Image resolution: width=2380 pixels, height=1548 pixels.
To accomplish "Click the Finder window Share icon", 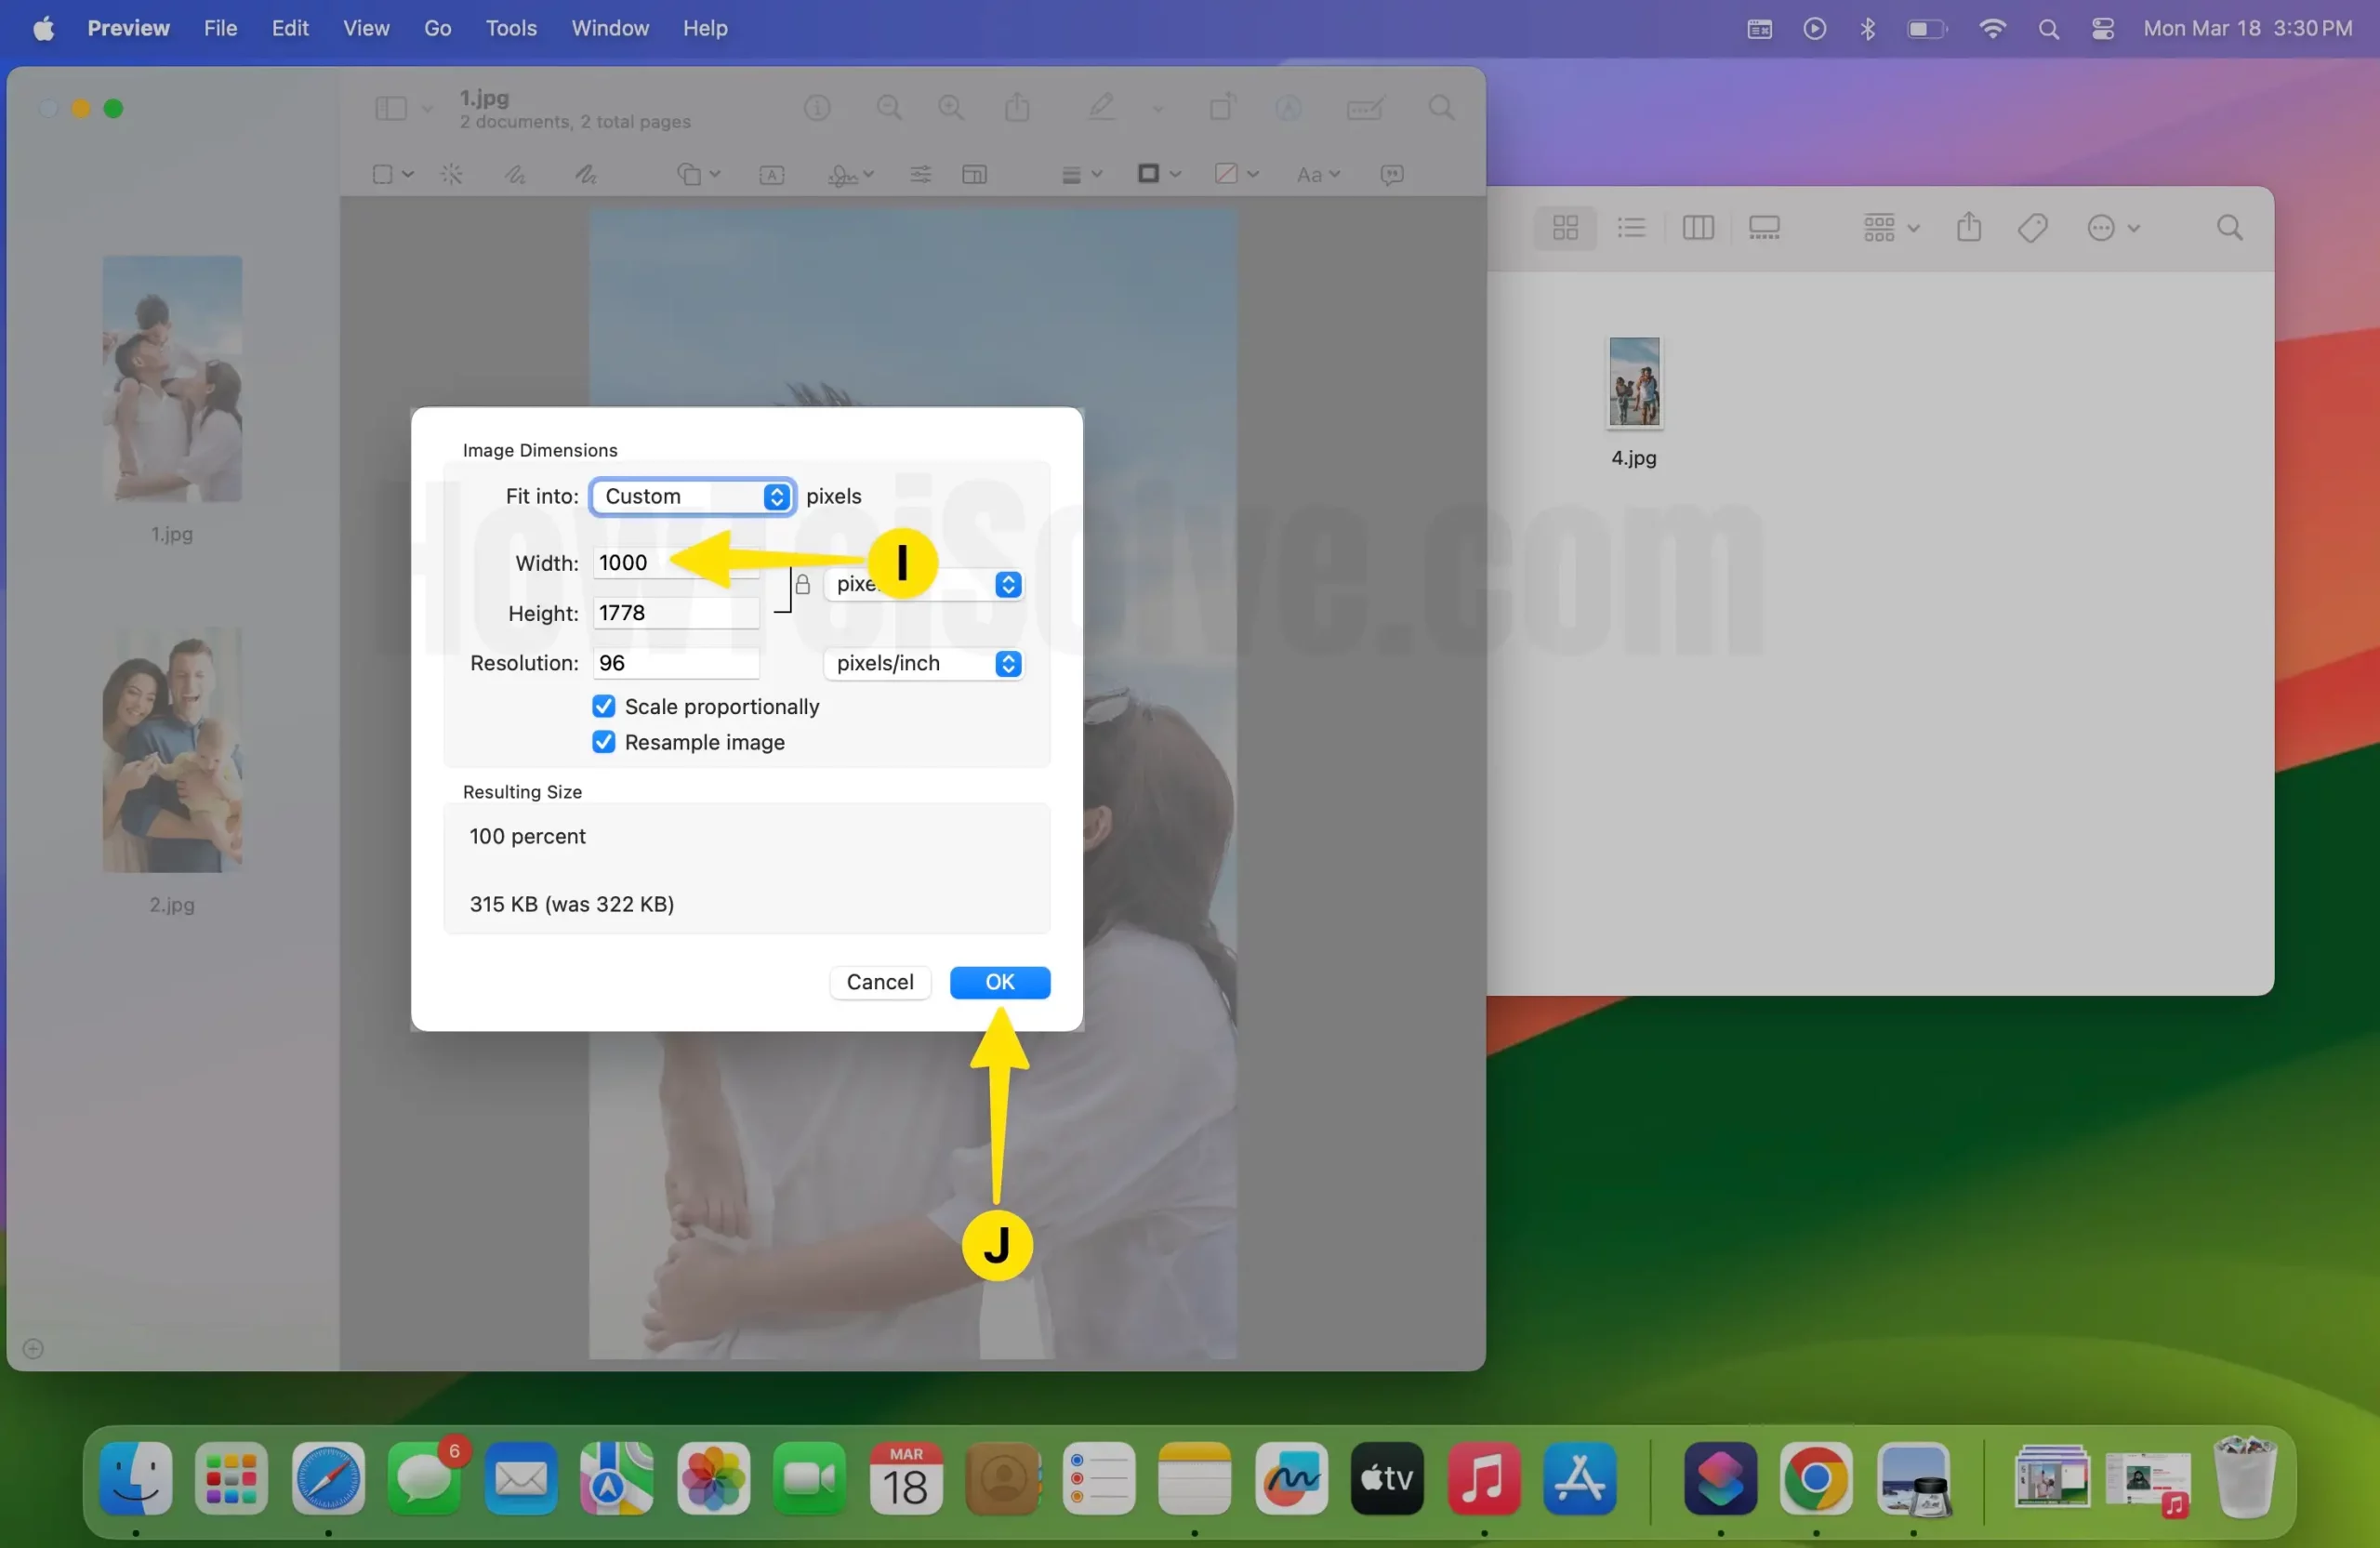I will (x=1968, y=227).
